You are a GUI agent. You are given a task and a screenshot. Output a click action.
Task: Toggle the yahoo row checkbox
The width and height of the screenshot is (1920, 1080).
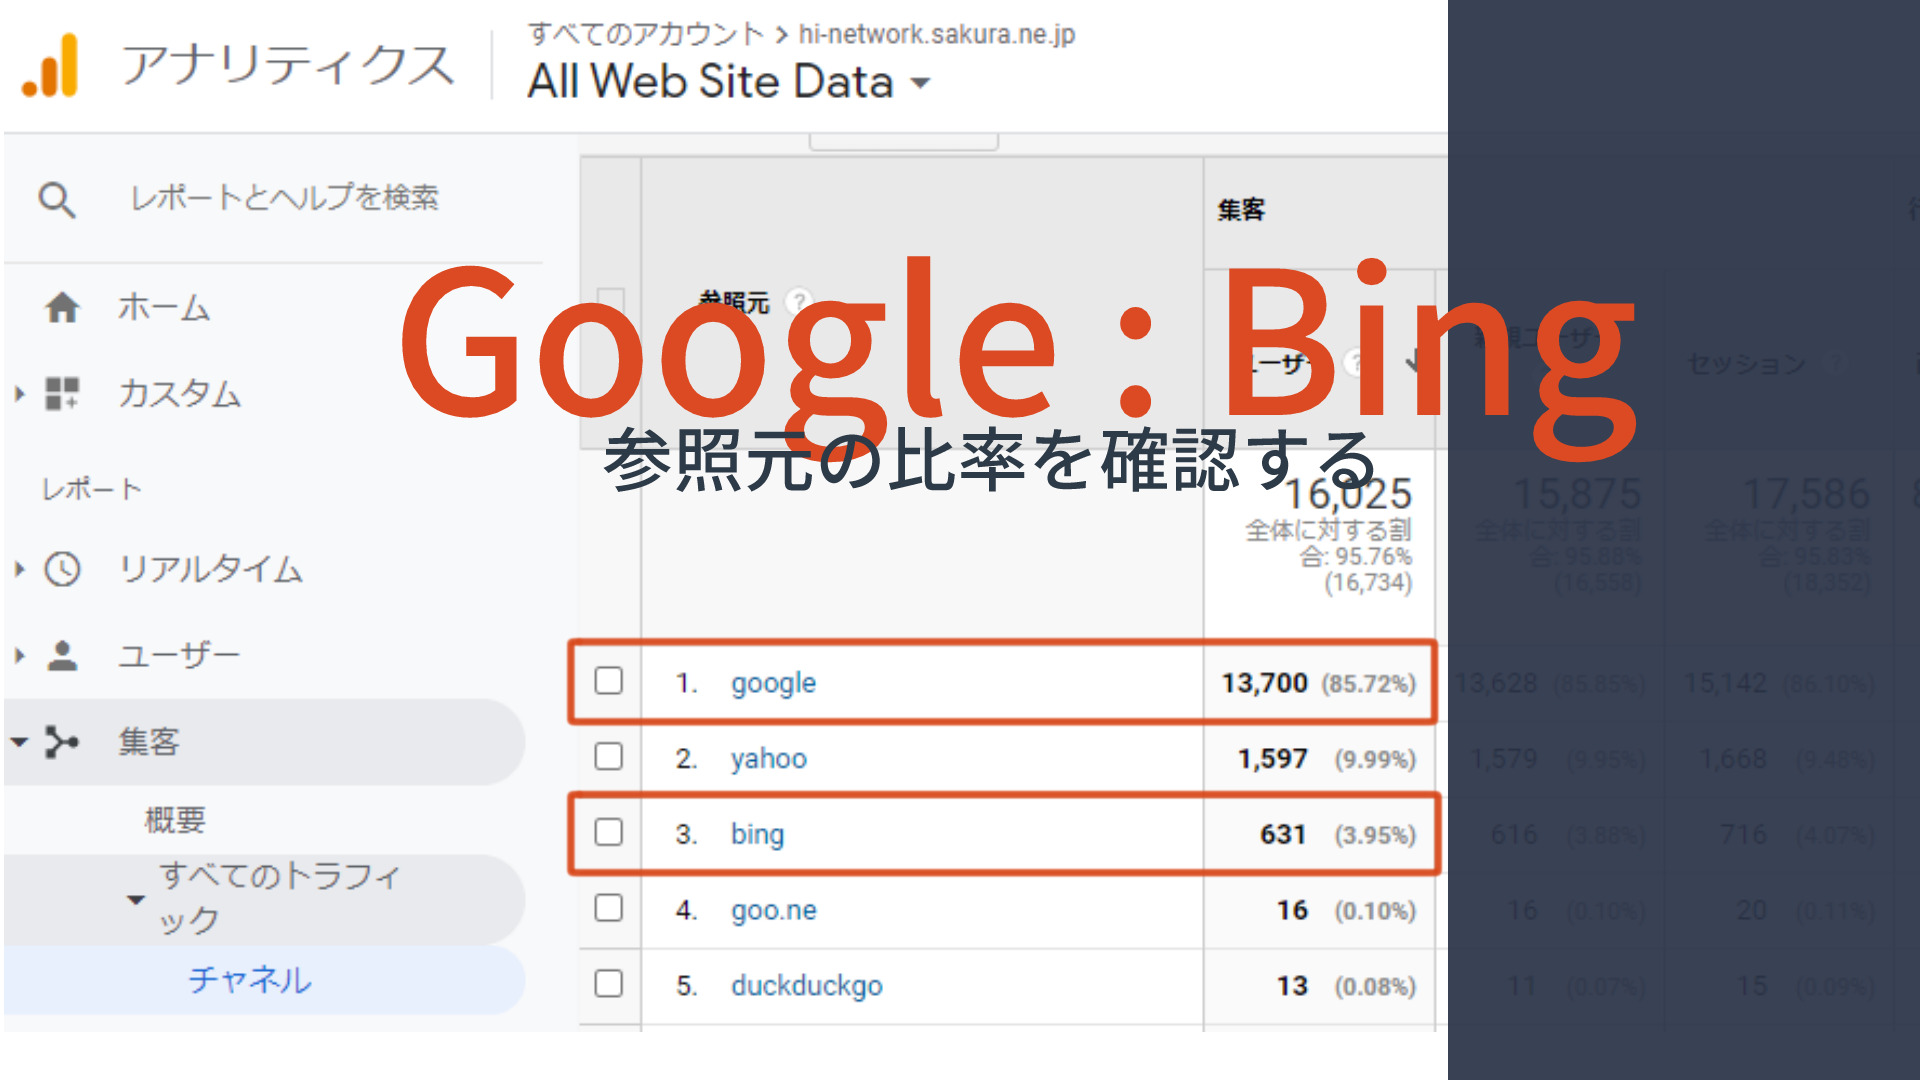point(608,756)
